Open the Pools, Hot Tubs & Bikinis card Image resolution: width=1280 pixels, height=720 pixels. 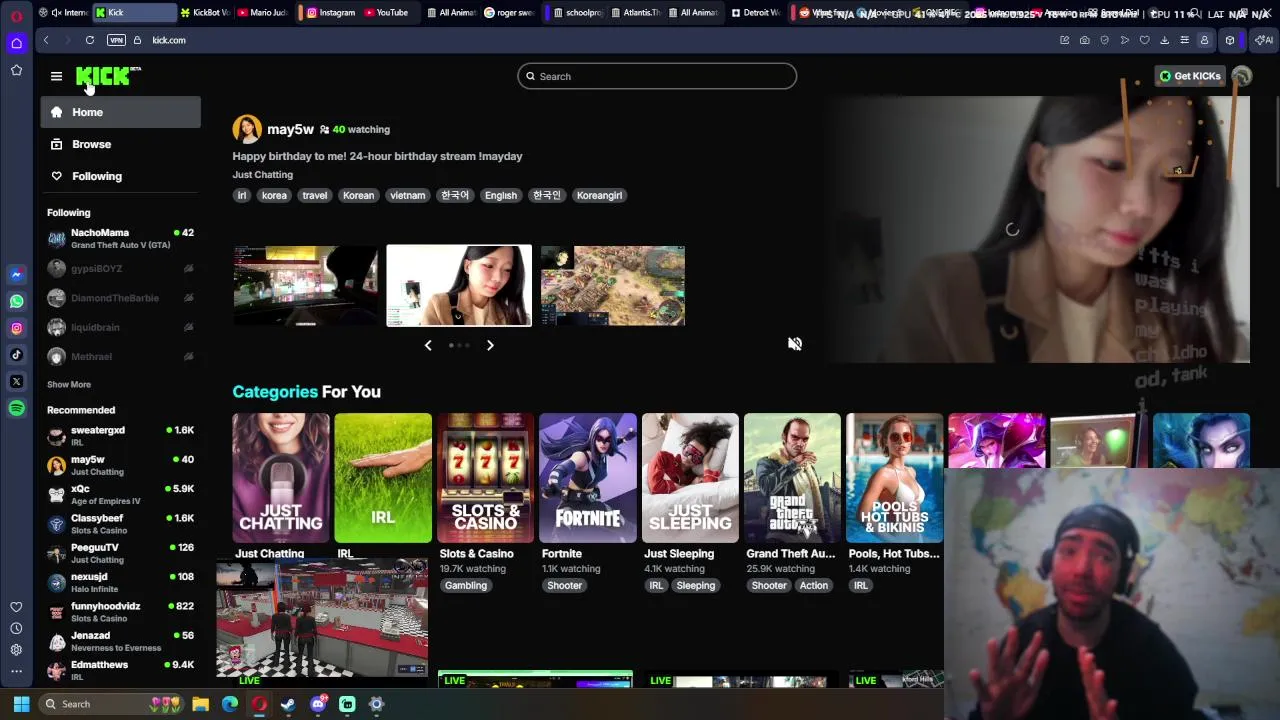[x=894, y=478]
